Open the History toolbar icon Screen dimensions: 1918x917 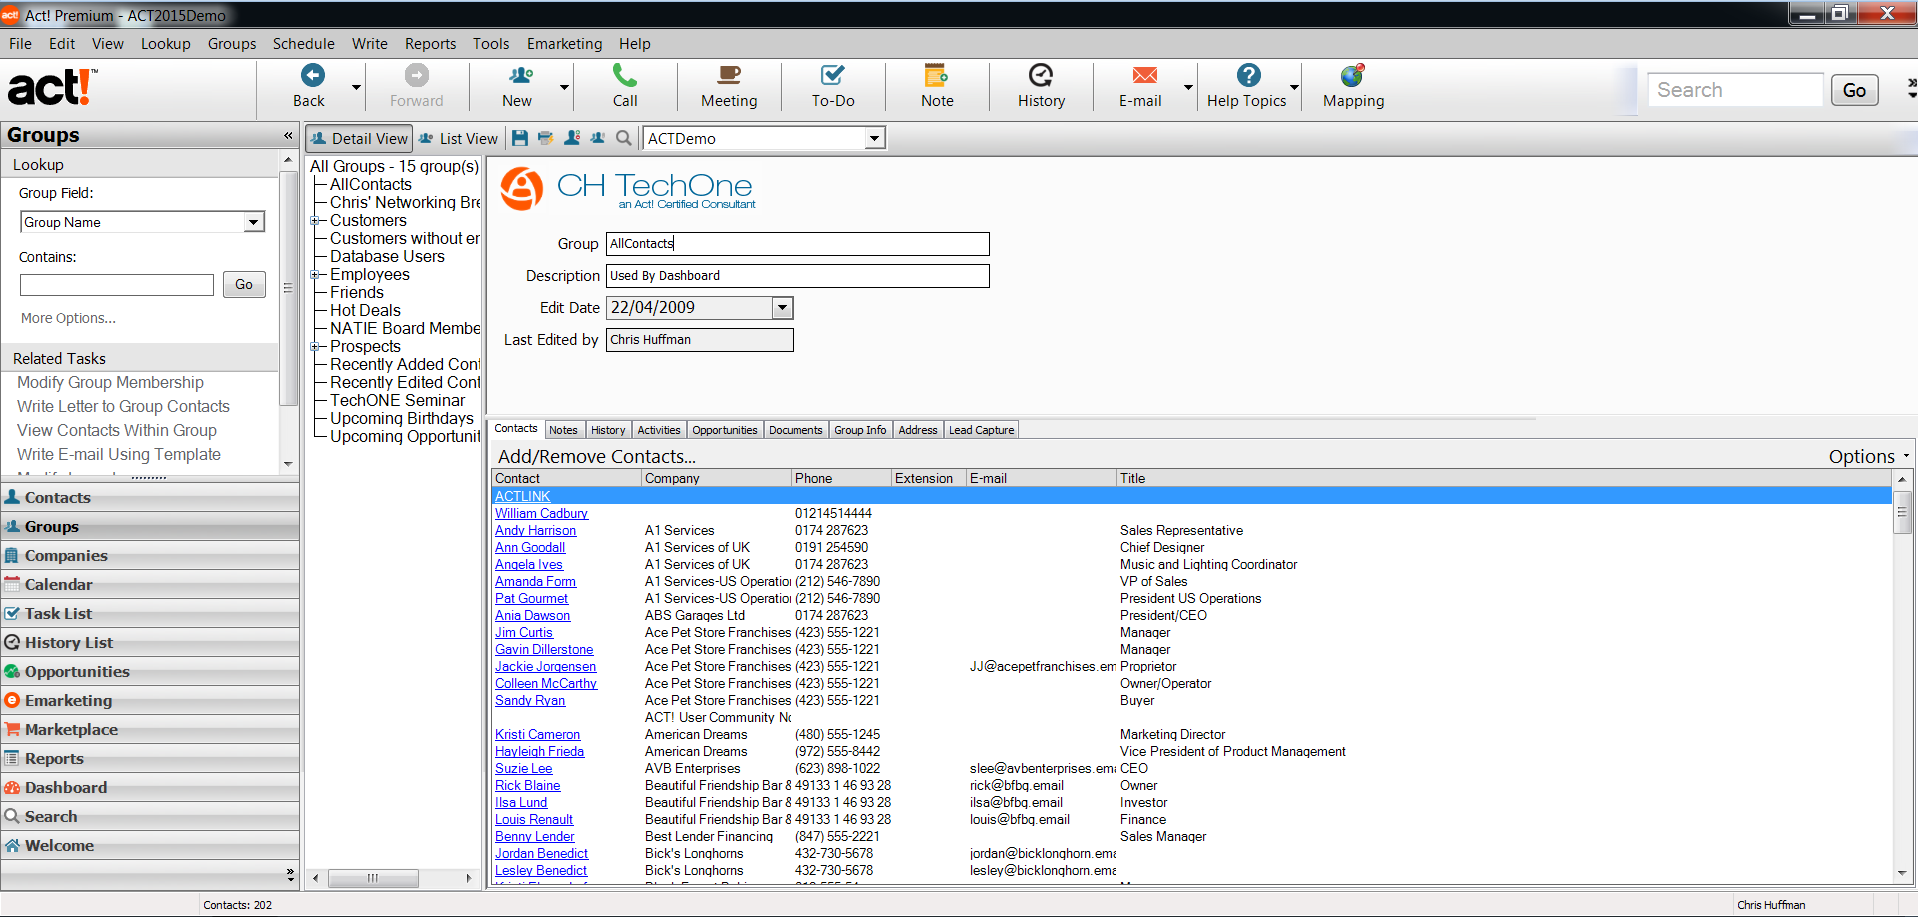click(1041, 75)
